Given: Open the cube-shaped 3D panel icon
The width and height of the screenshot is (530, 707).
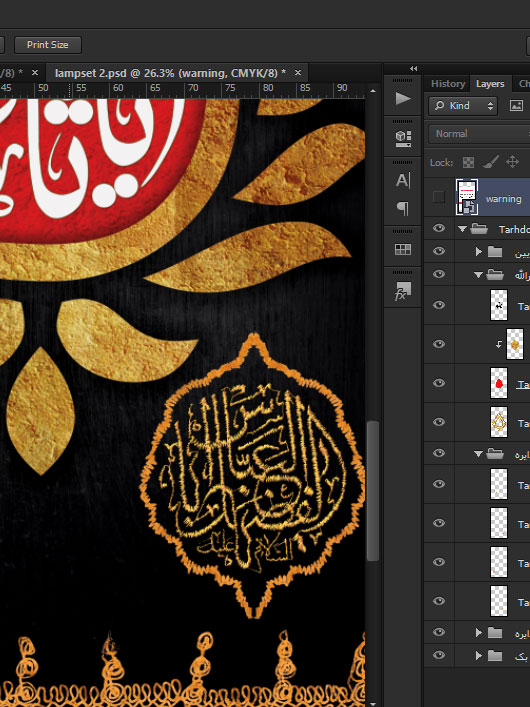Looking at the screenshot, I should (x=403, y=139).
